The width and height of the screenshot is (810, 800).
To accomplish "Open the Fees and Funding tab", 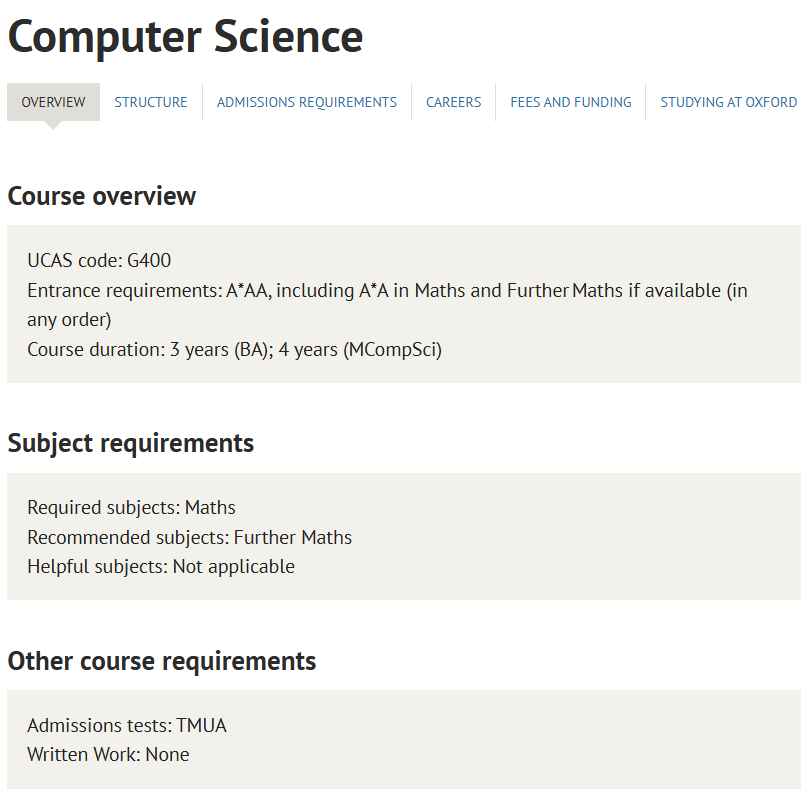I will coord(571,102).
